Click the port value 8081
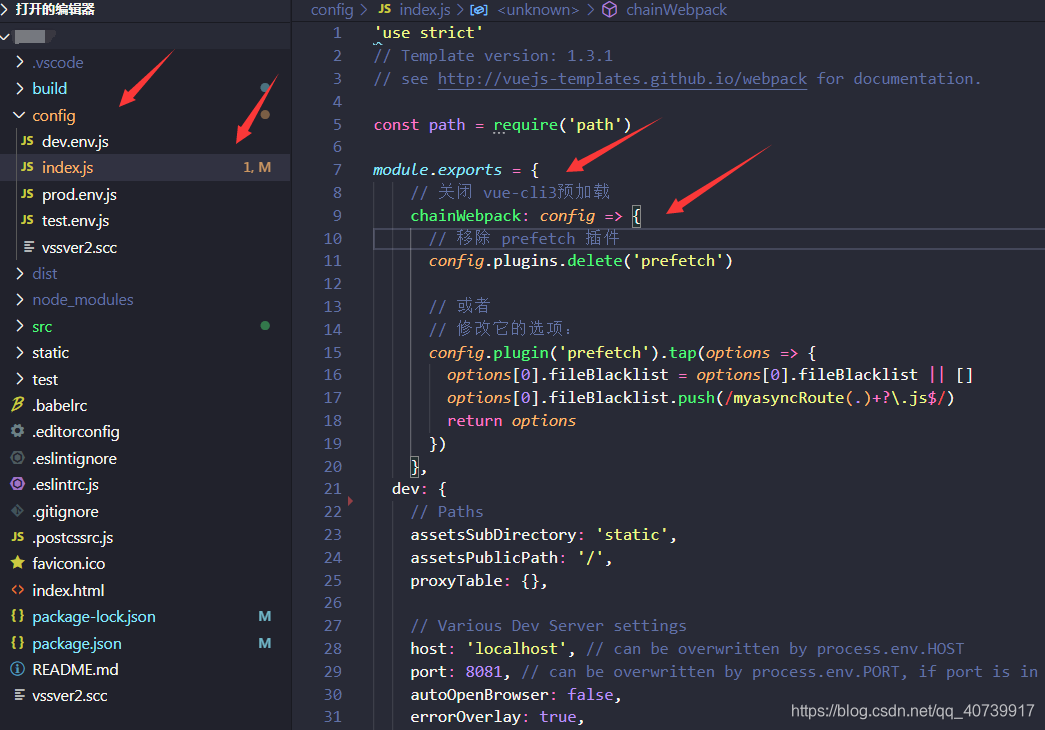1045x730 pixels. [x=483, y=671]
